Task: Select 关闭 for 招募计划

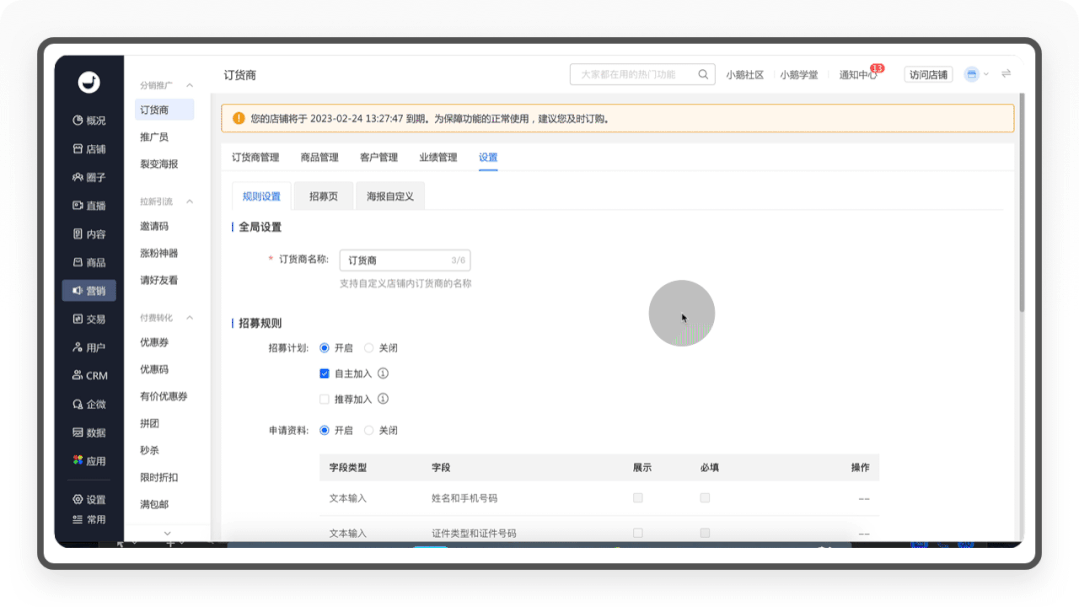Action: coord(369,348)
